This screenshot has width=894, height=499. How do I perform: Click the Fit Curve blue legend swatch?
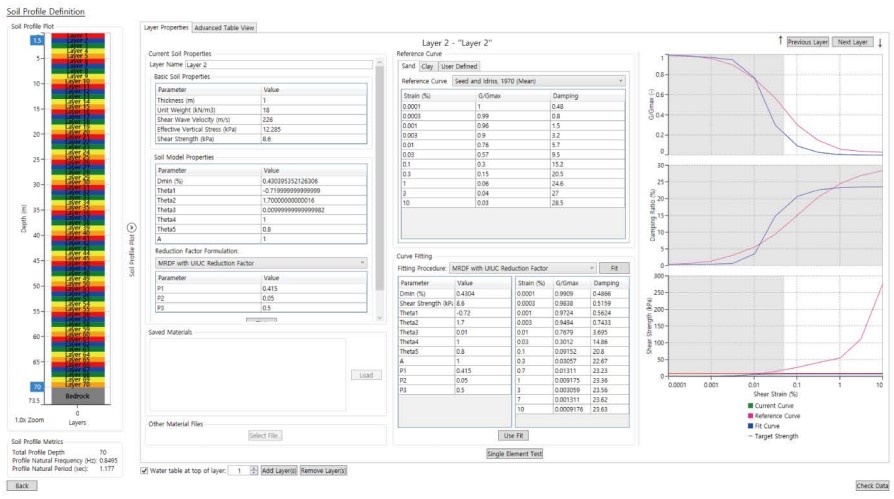(750, 426)
